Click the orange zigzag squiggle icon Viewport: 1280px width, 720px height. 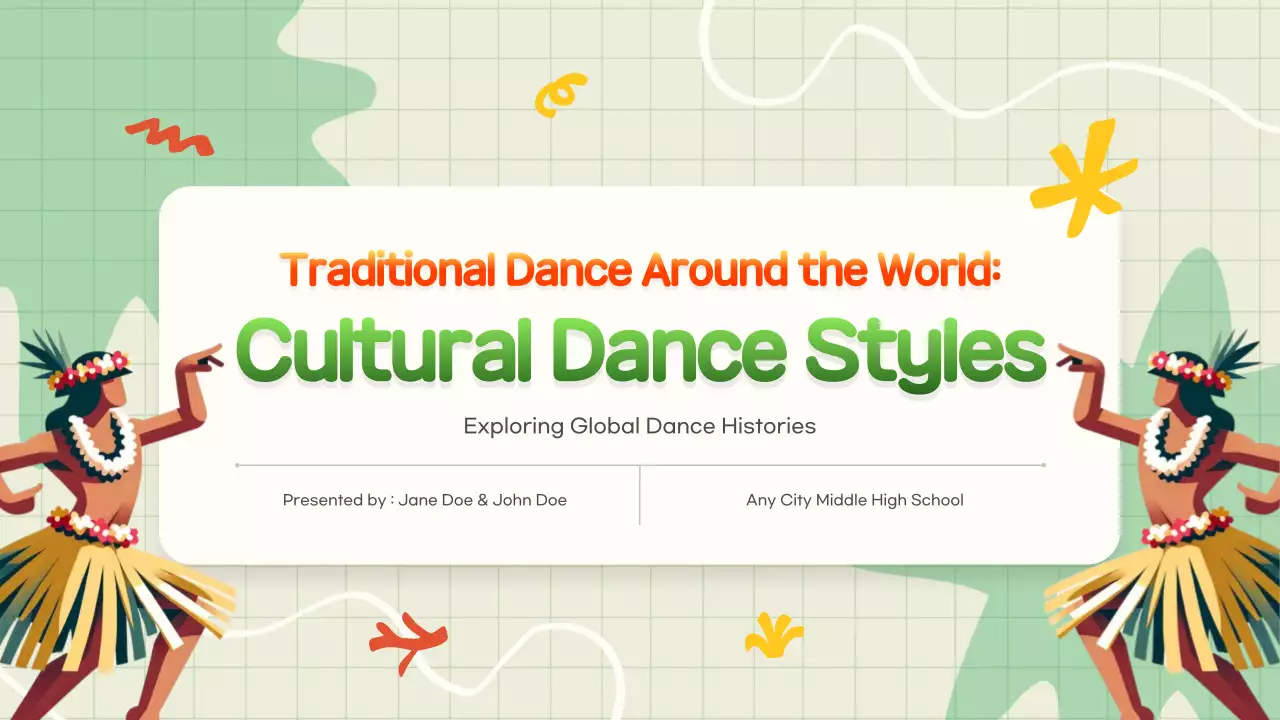coord(170,137)
